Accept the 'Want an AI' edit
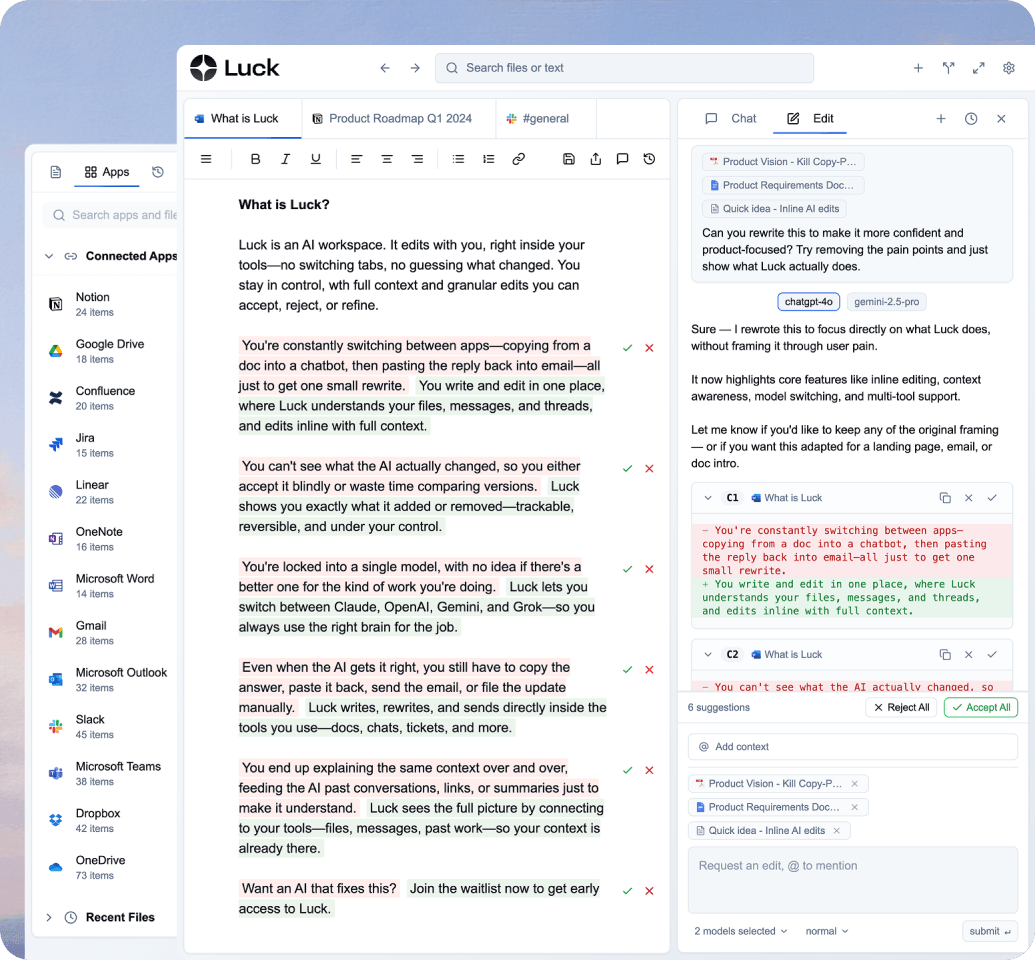 click(x=628, y=891)
